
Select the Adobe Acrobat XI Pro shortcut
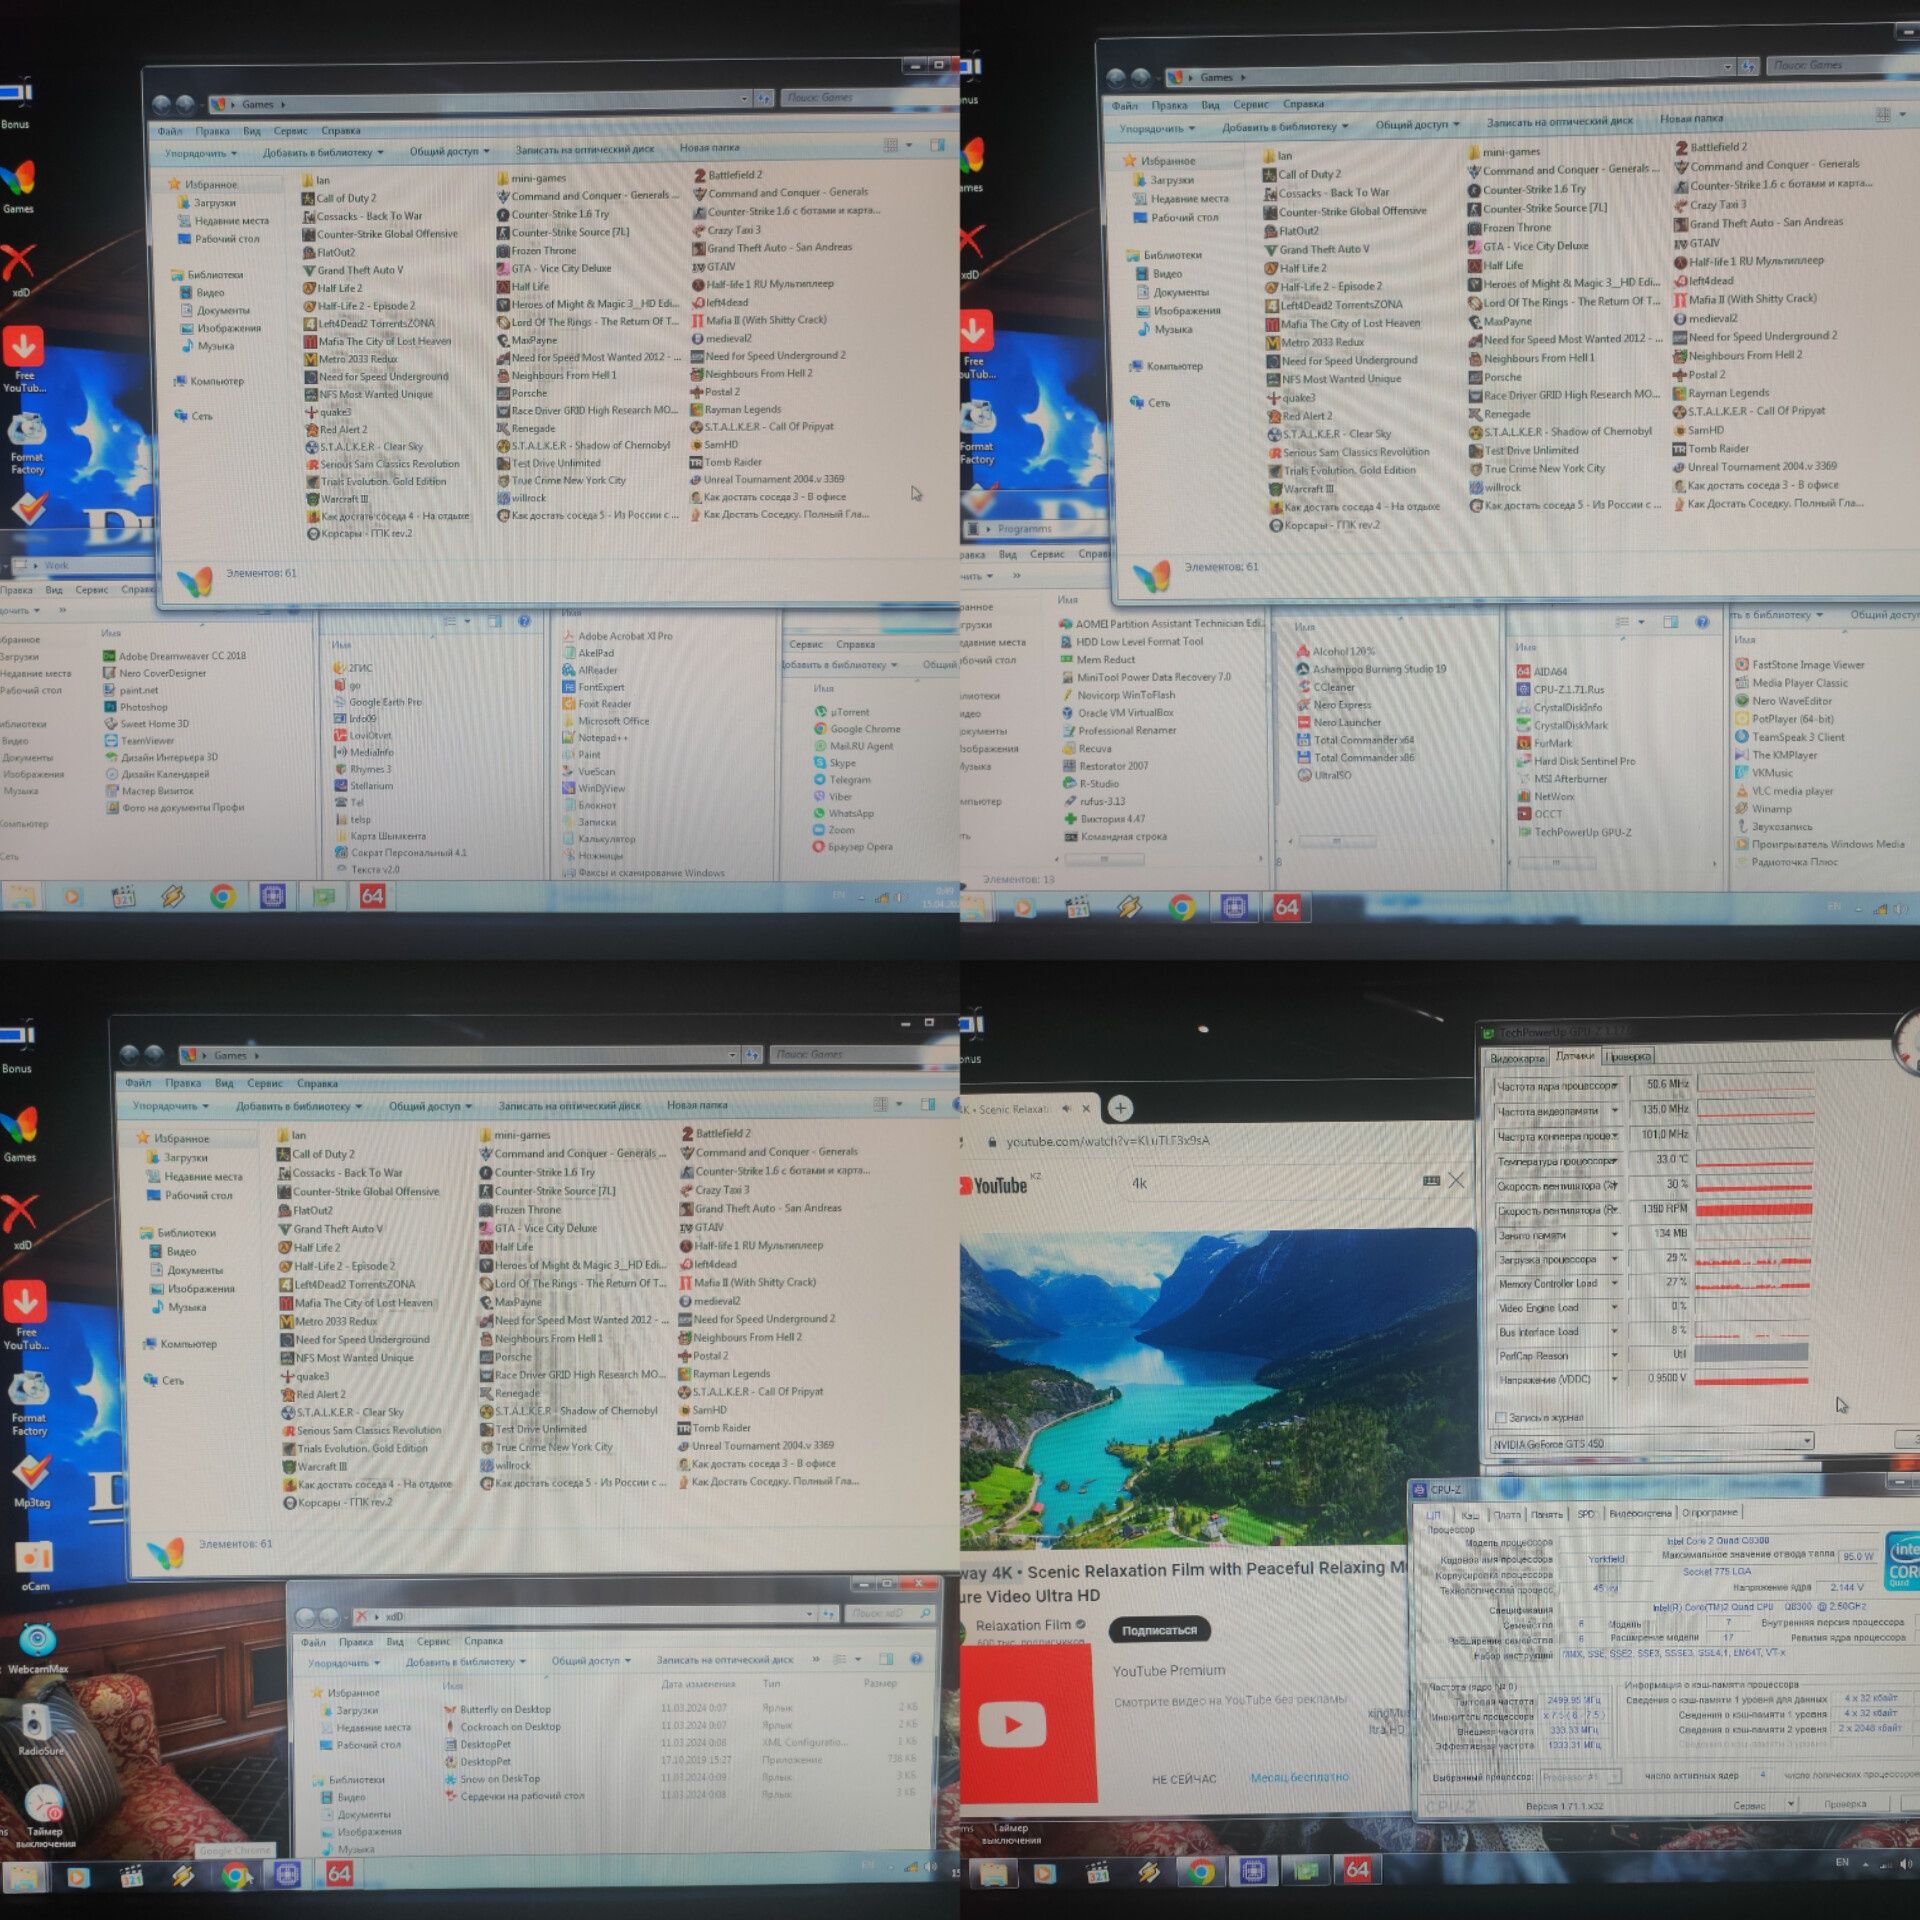pos(617,636)
